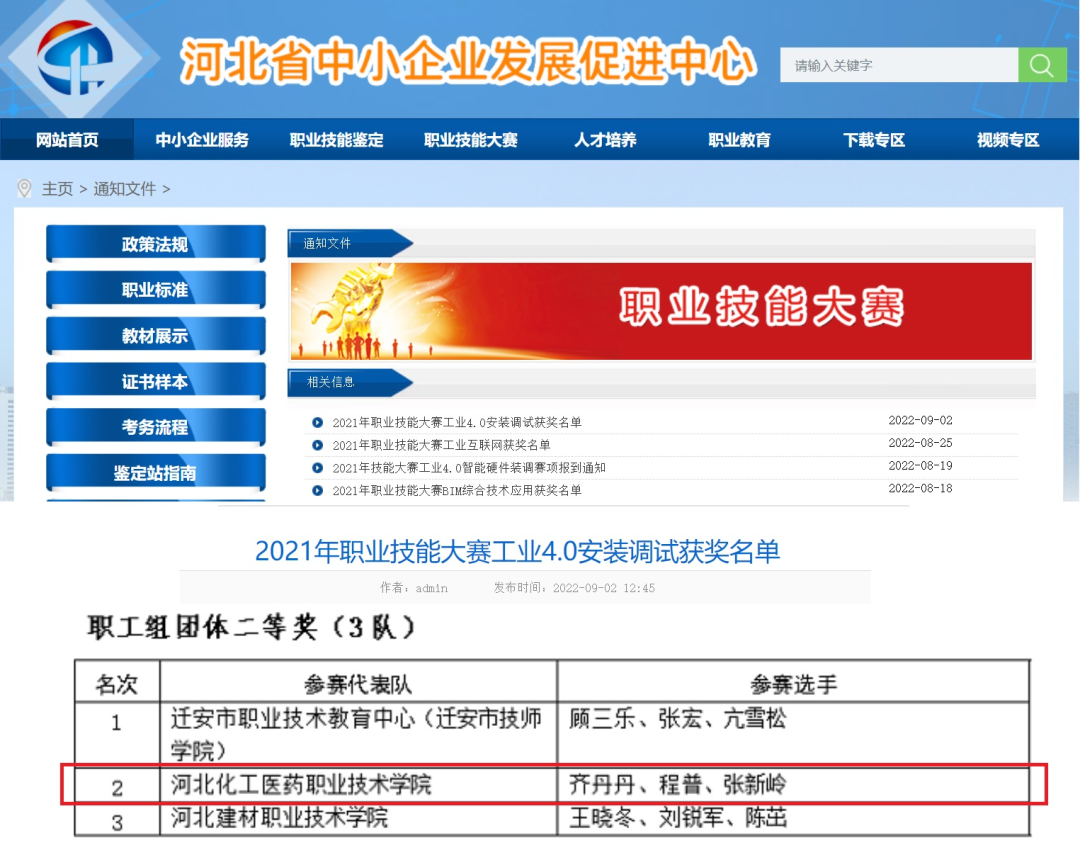This screenshot has height=850, width=1080.
Task: Click the blue article title heading
Action: (517, 552)
